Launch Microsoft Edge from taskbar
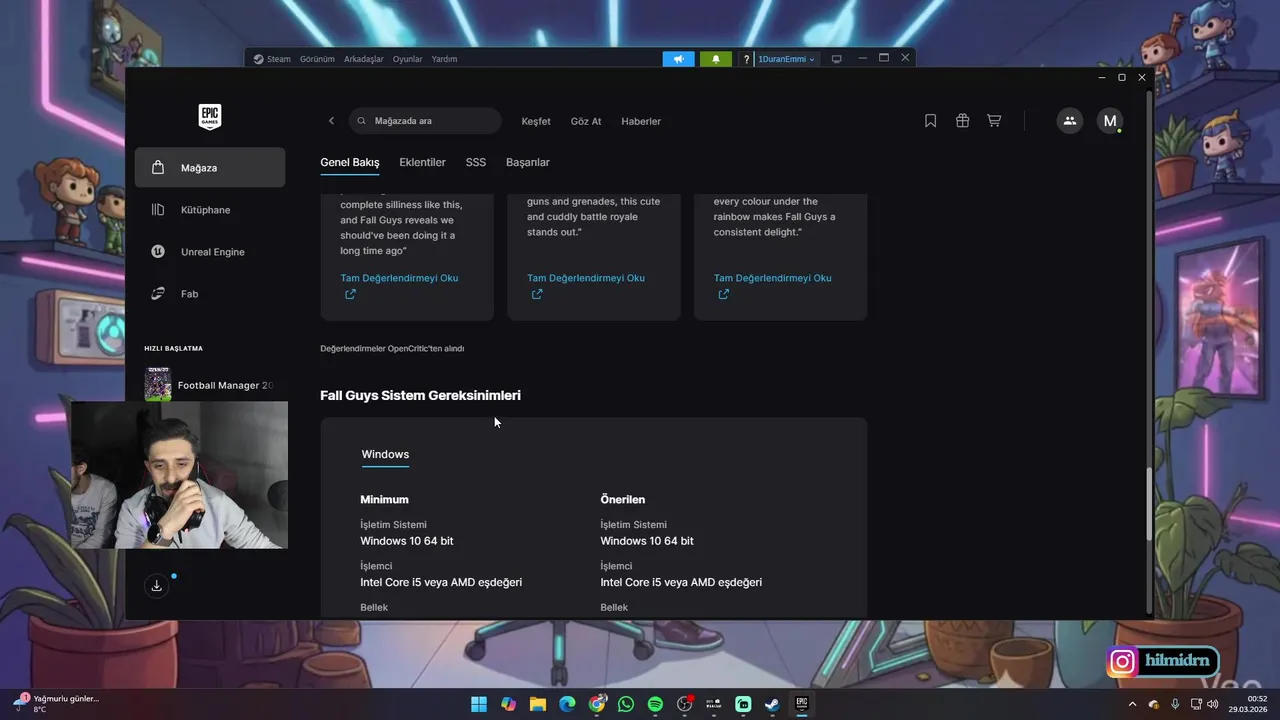This screenshot has width=1280, height=720. (567, 704)
